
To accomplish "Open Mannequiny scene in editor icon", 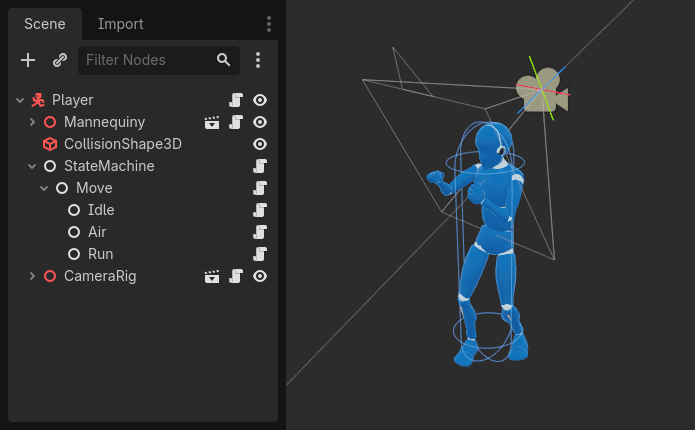I will coord(212,122).
